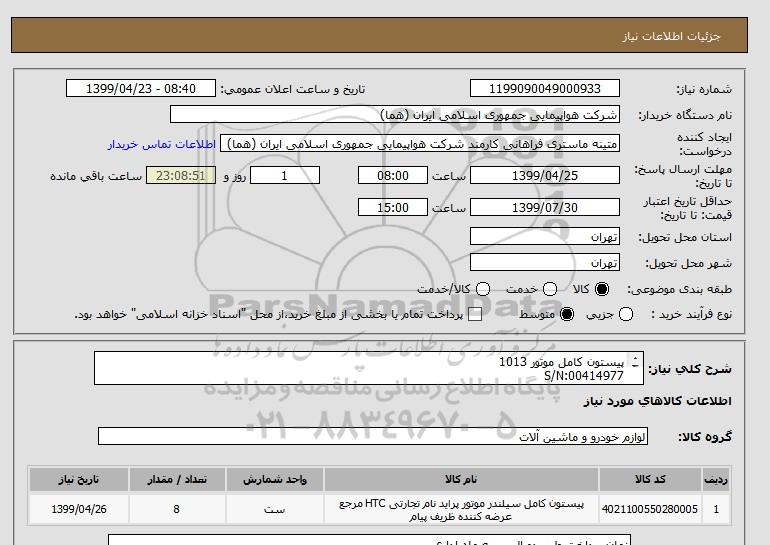Image resolution: width=770 pixels, height=545 pixels.
Task: Click the deadline time field 08:00
Action: (x=393, y=175)
